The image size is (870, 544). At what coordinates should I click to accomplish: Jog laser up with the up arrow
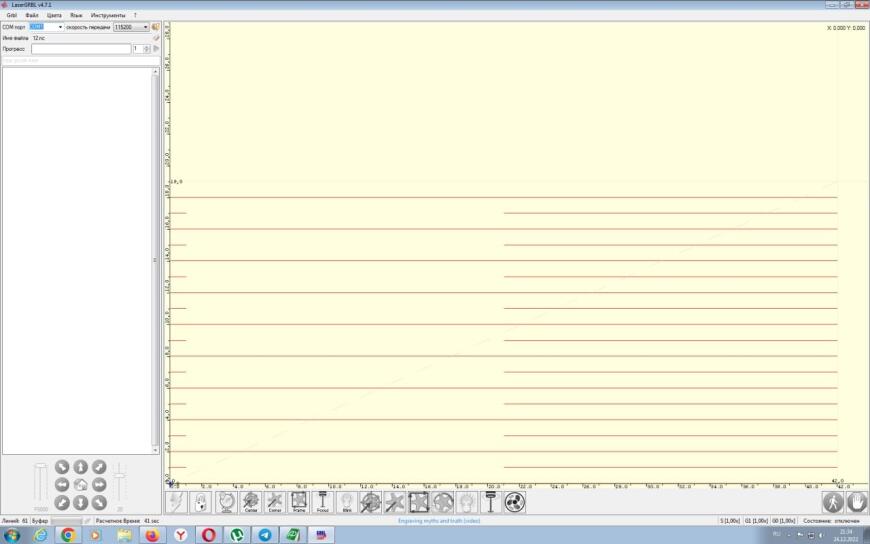(80, 467)
